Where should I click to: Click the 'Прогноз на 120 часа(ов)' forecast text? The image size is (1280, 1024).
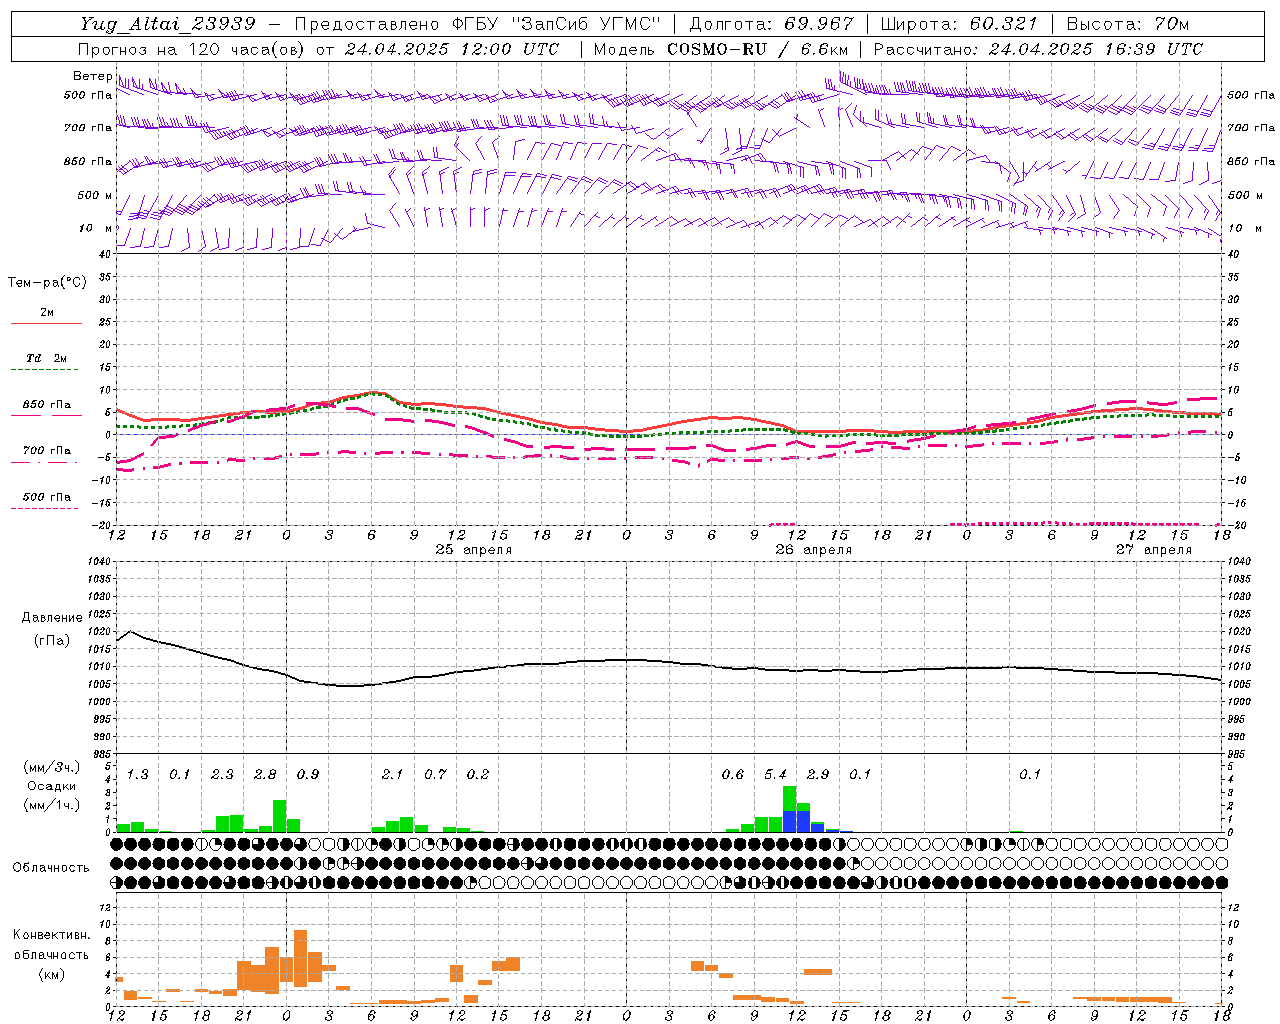(193, 49)
